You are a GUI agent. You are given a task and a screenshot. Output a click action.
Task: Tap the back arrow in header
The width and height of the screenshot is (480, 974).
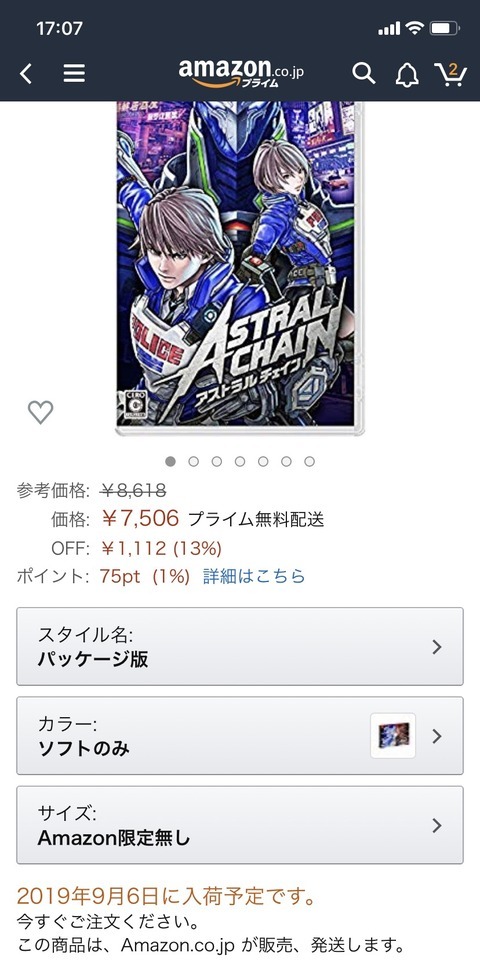25,74
